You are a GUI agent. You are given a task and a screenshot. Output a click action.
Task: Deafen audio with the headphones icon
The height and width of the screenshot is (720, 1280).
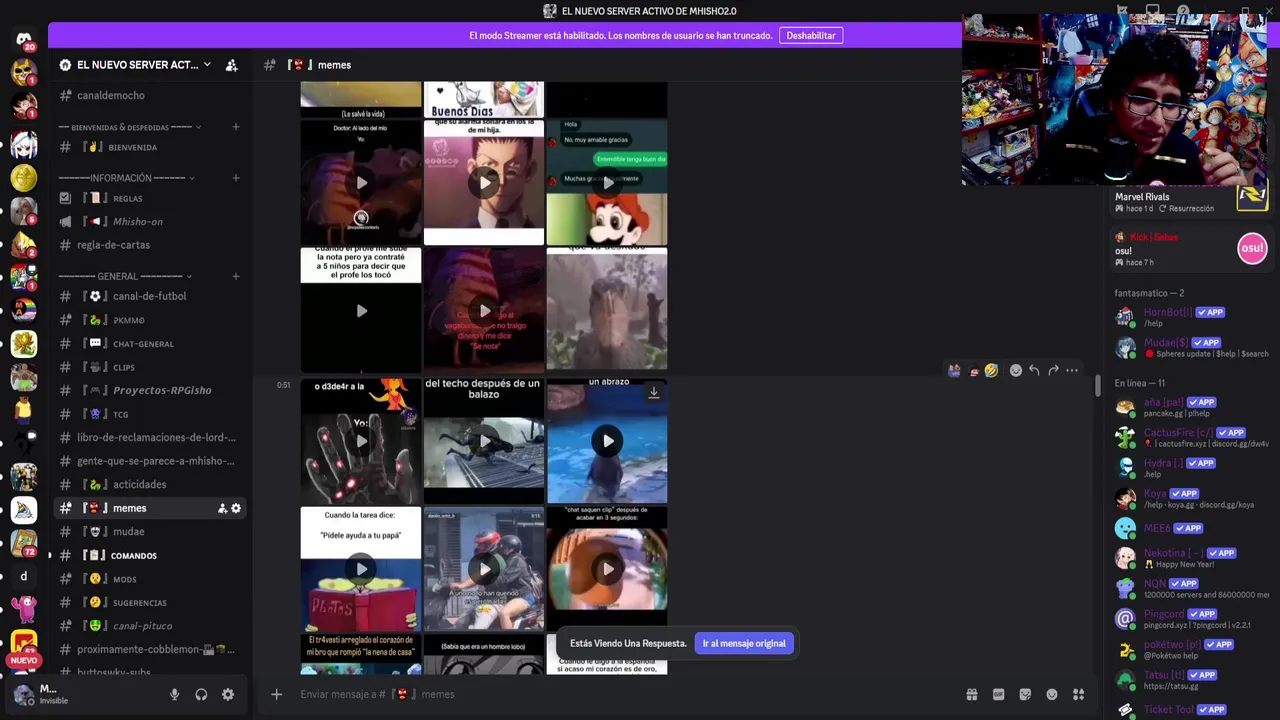(x=201, y=694)
